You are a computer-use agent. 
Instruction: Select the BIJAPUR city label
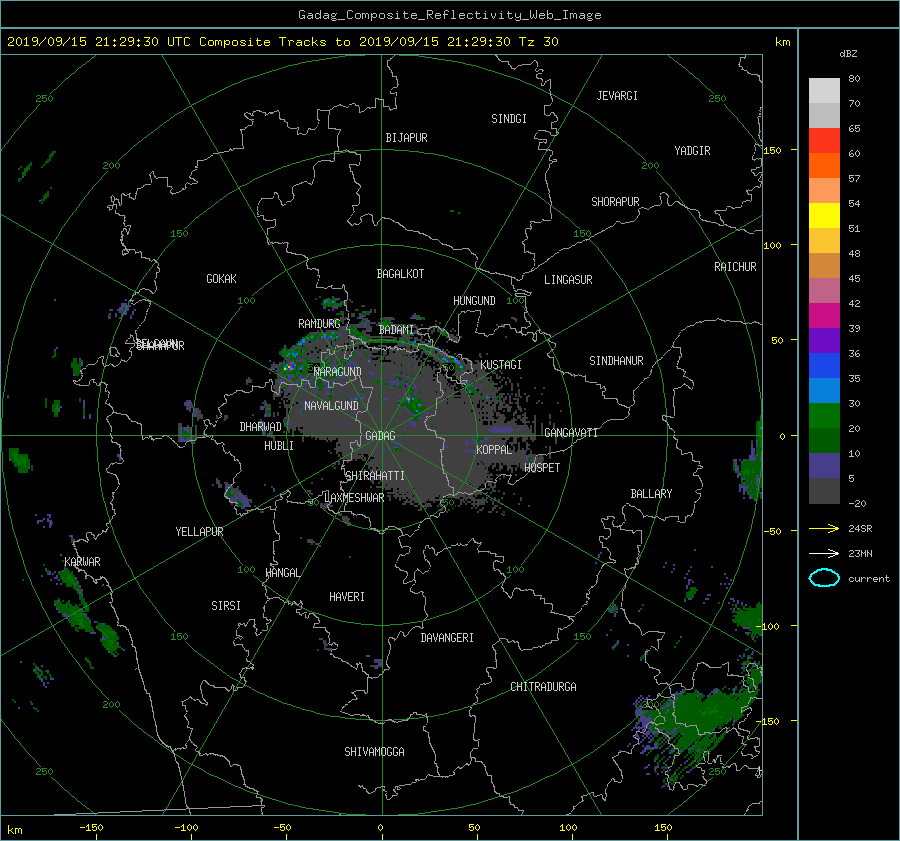point(406,138)
